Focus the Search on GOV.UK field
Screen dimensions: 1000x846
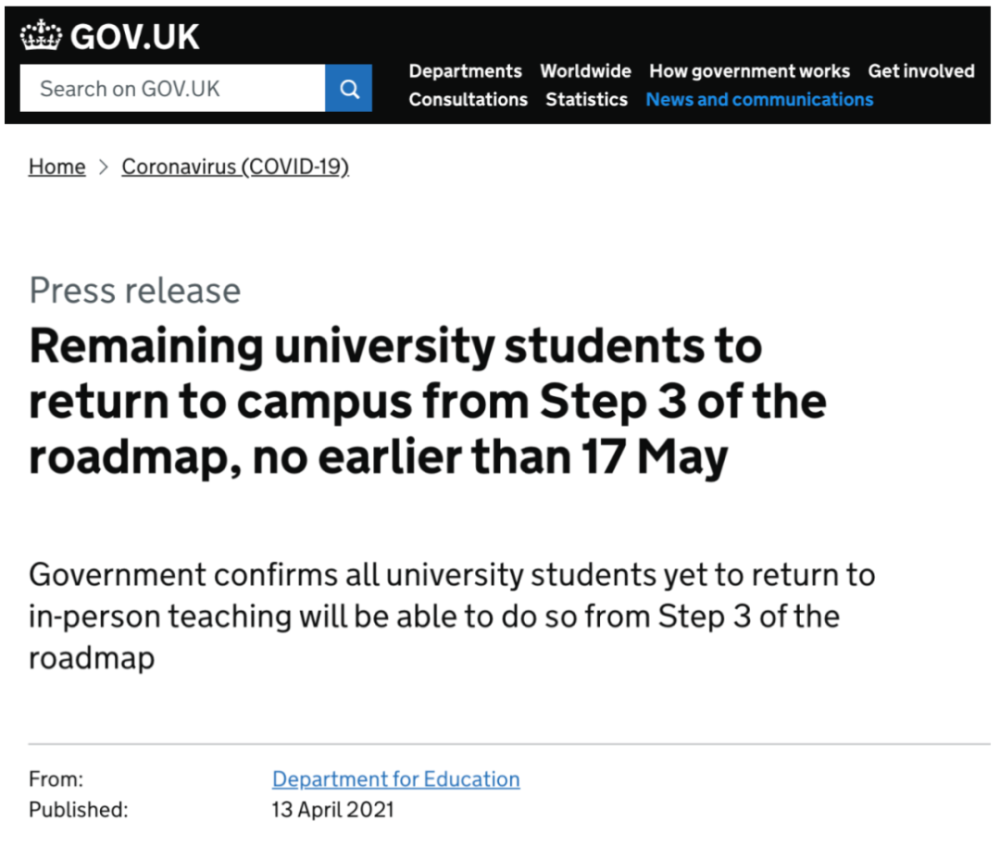pyautogui.click(x=173, y=88)
